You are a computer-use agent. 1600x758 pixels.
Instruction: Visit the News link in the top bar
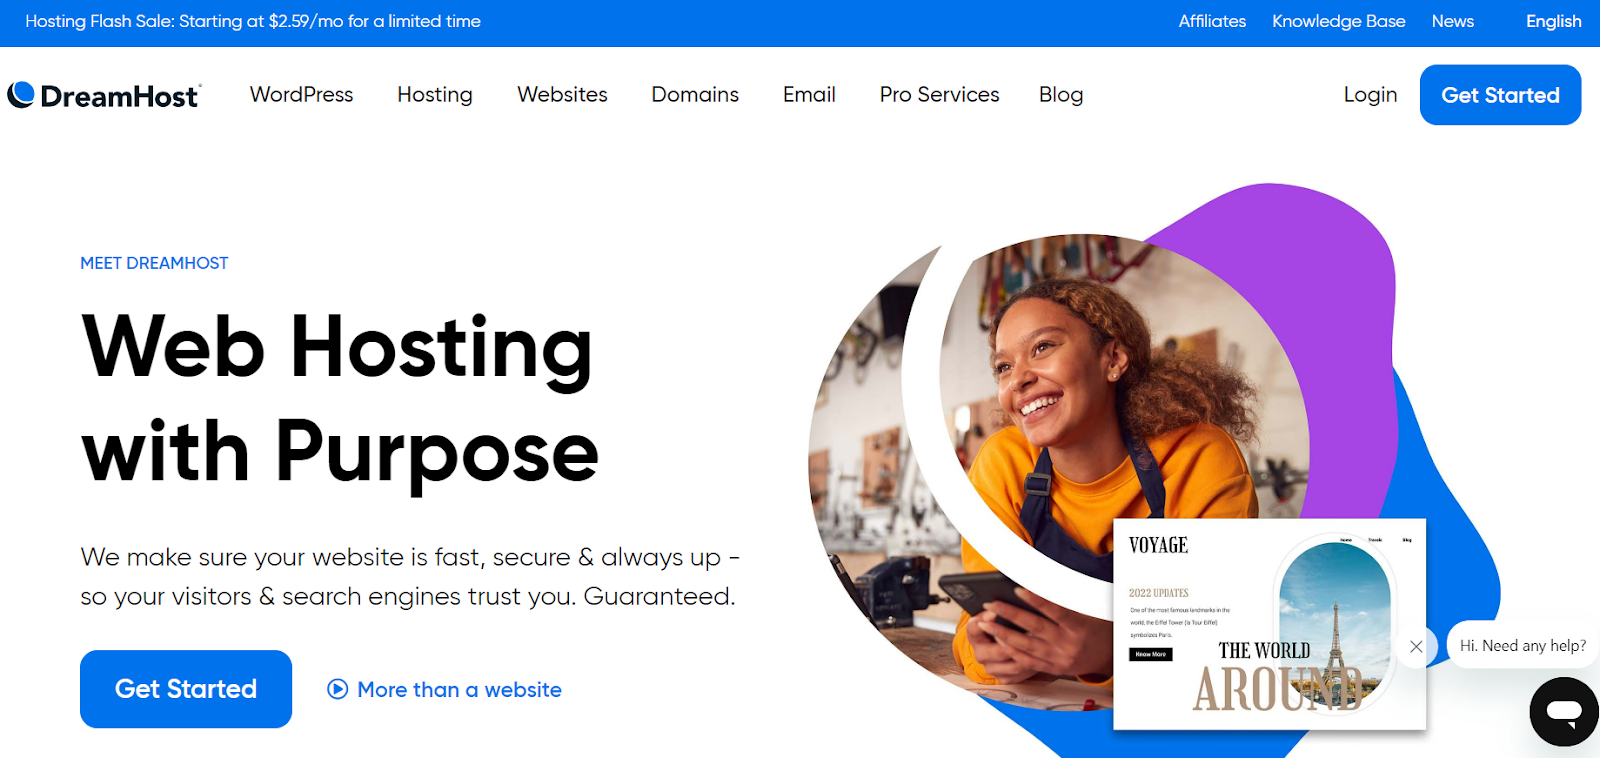click(x=1452, y=21)
